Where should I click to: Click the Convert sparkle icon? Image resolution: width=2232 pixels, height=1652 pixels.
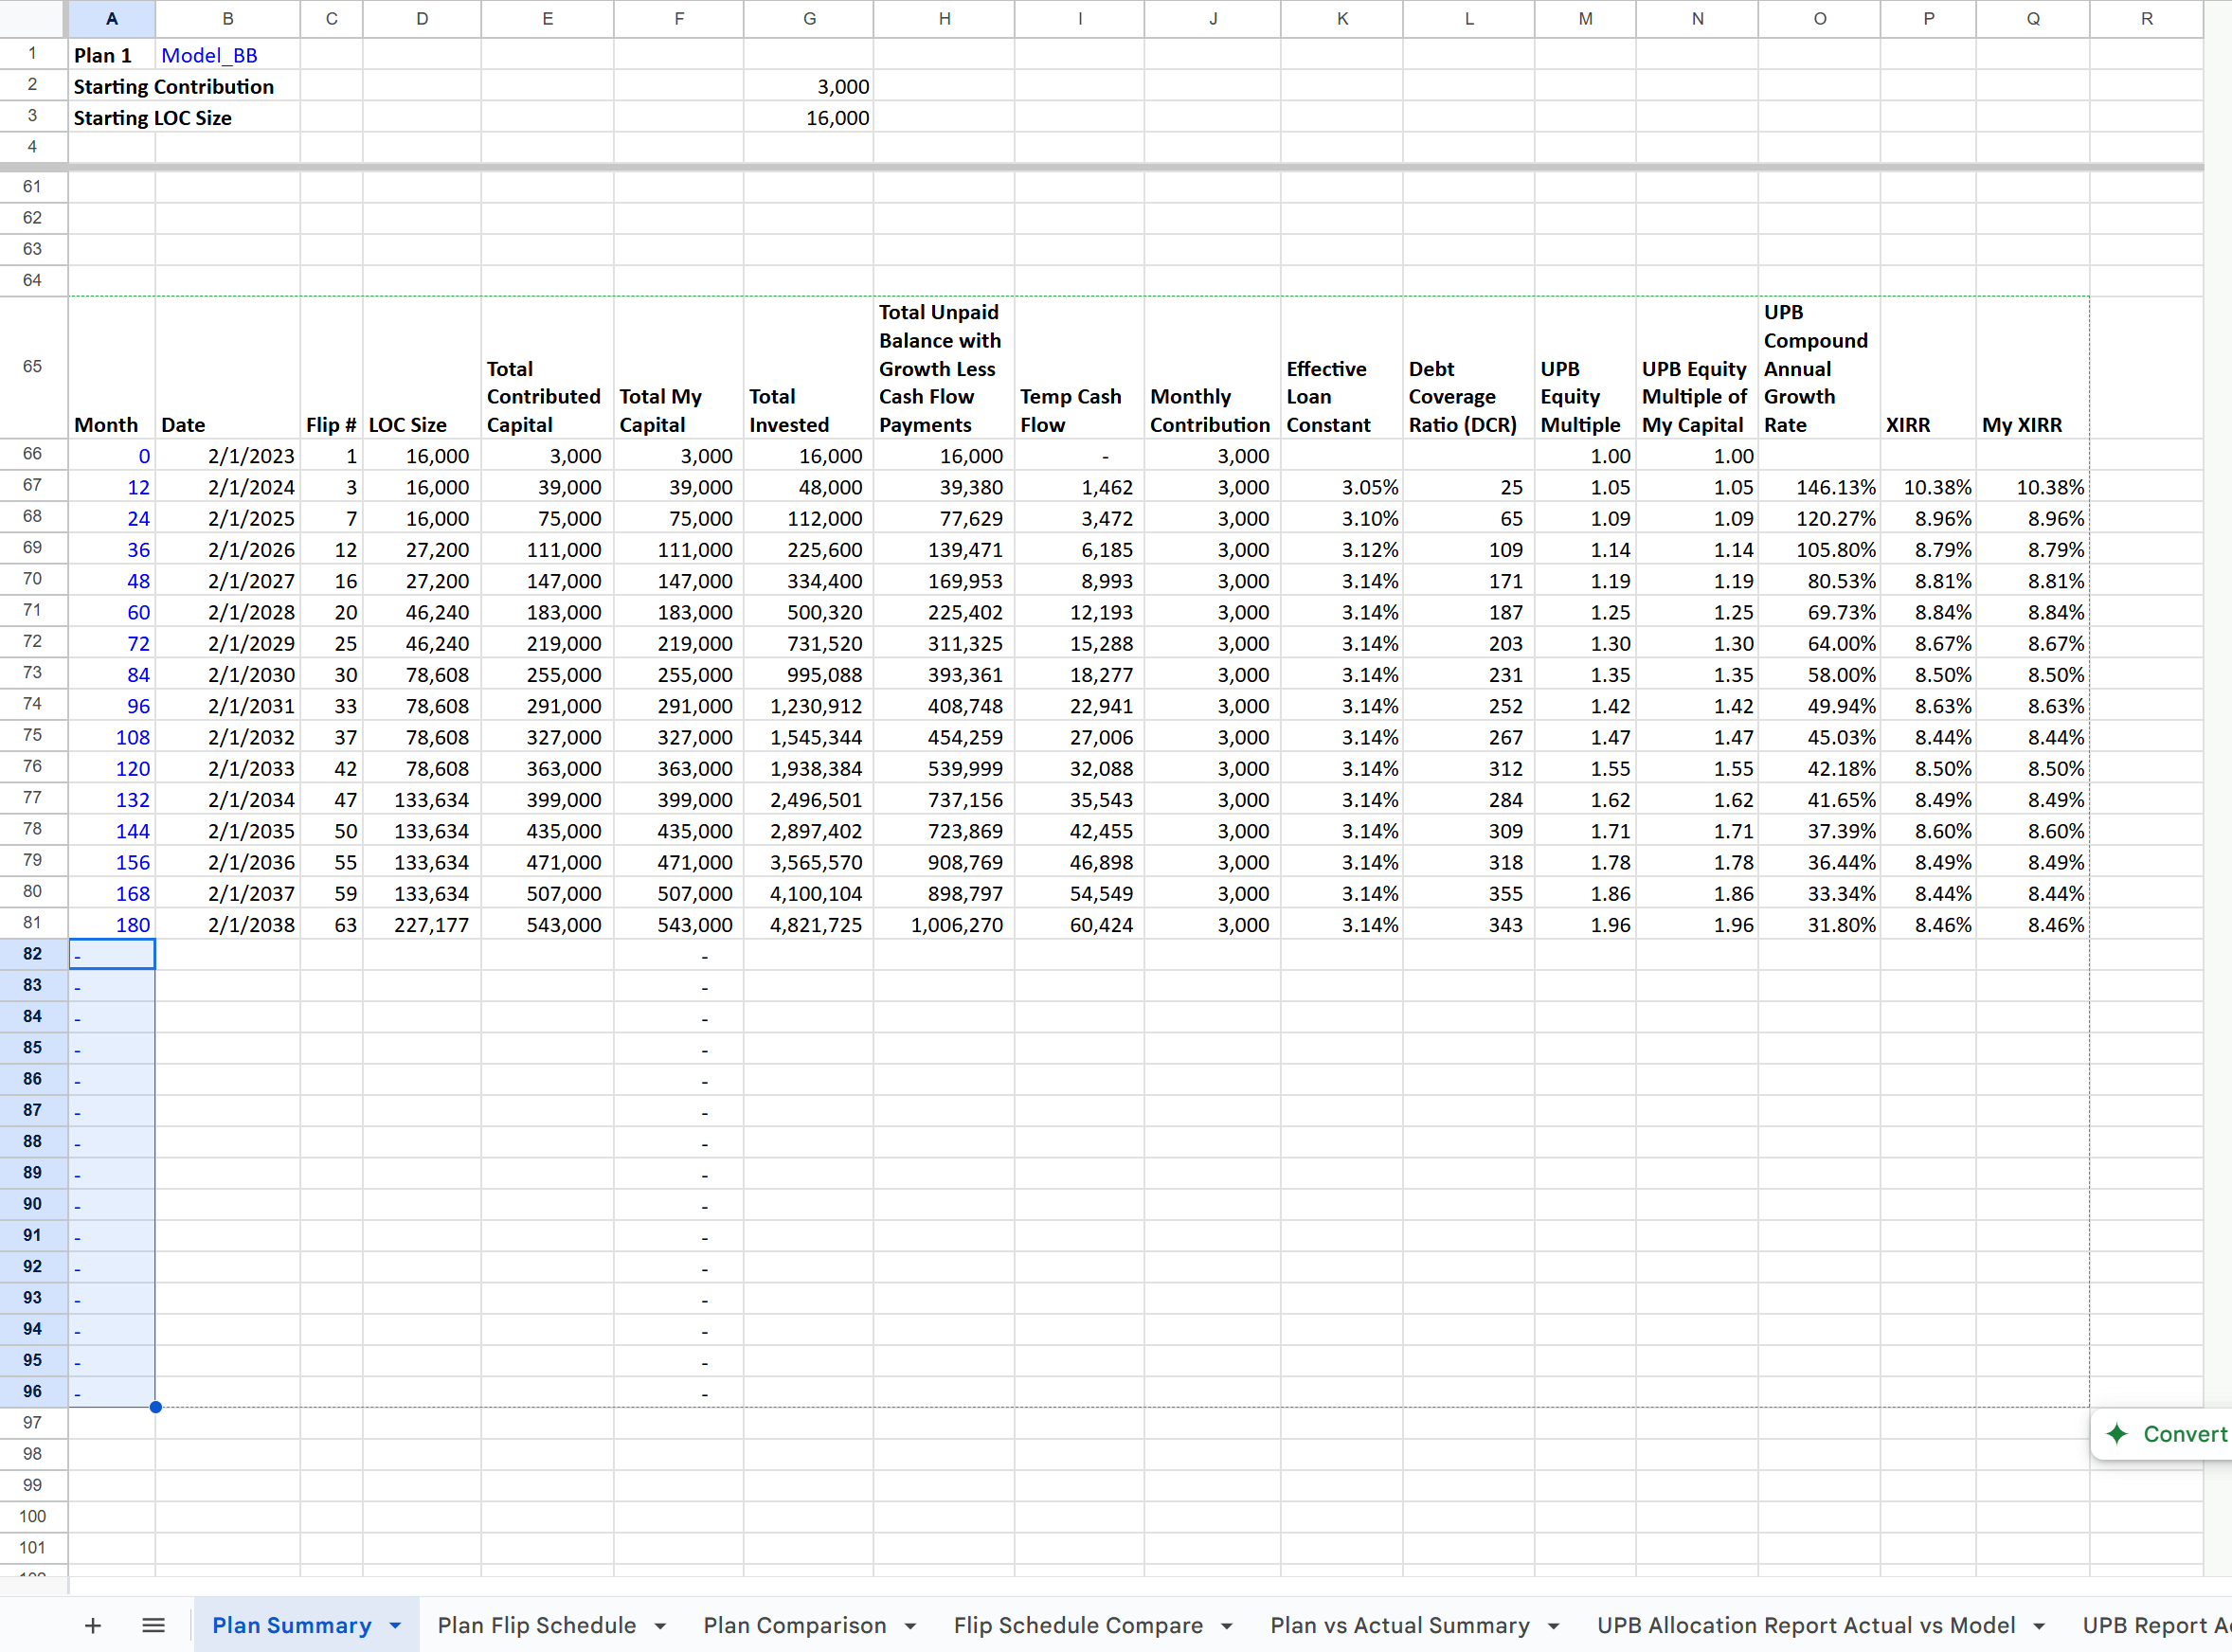(2117, 1434)
